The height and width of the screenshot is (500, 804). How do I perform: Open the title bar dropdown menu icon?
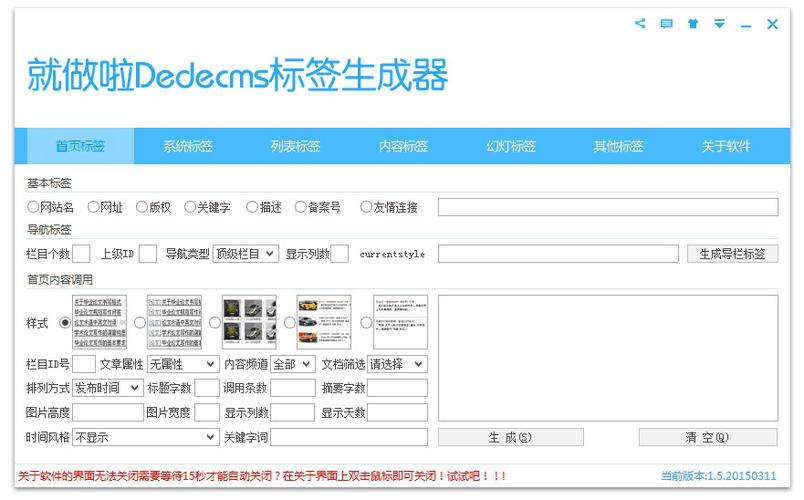720,24
